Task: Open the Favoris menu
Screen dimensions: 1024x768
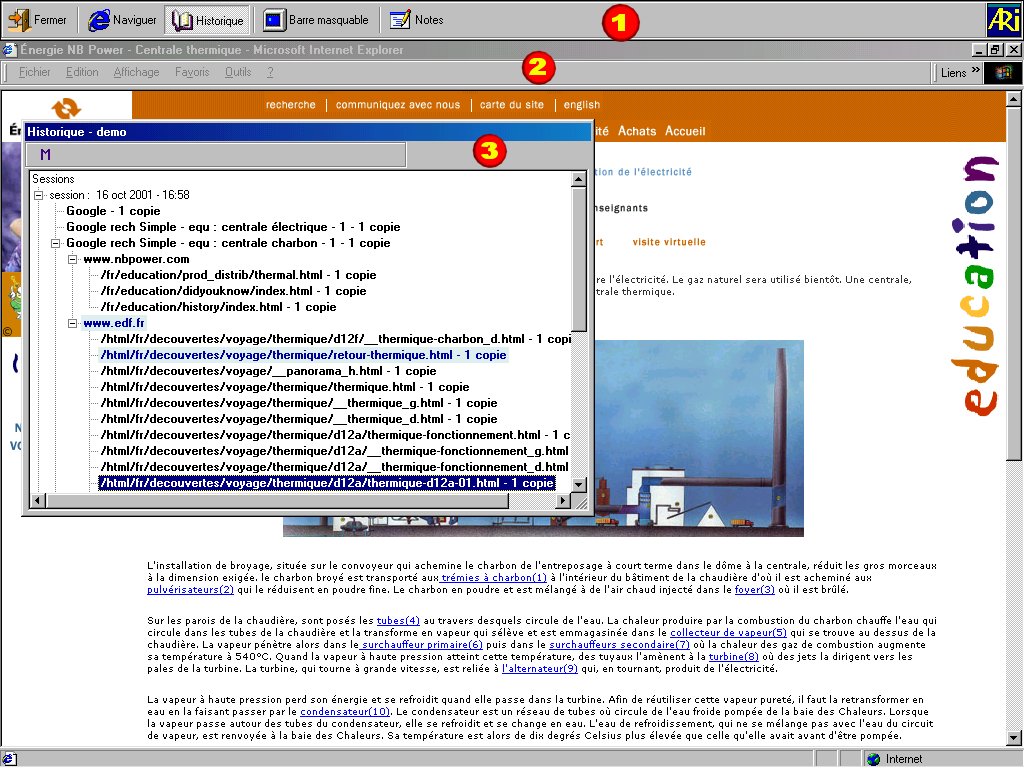Action: point(192,72)
